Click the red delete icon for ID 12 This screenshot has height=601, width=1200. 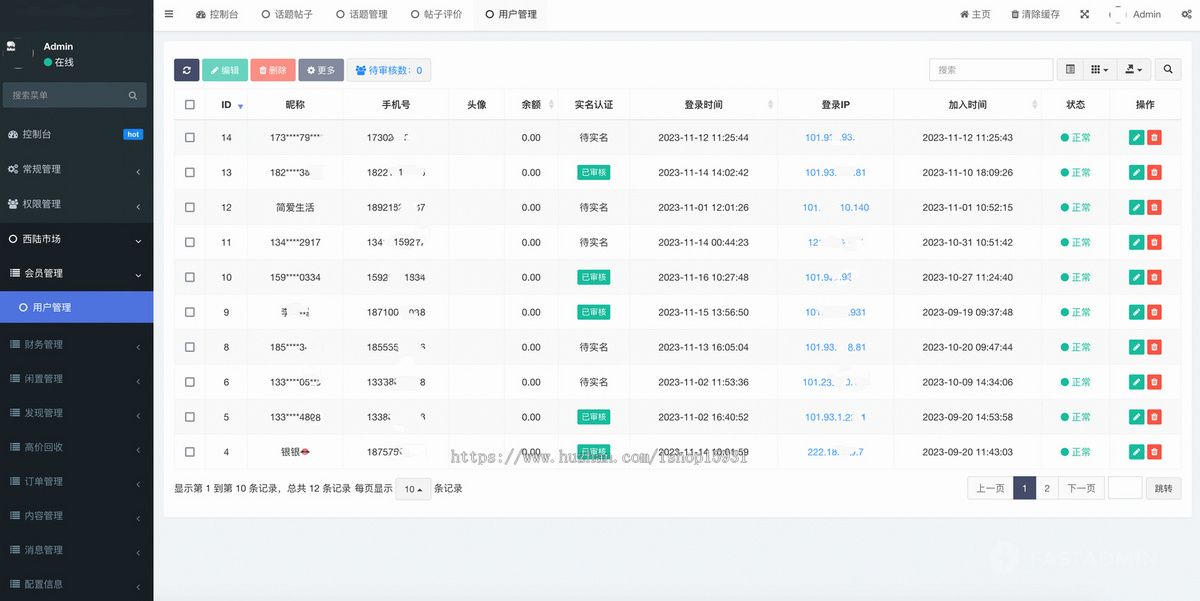point(1154,208)
